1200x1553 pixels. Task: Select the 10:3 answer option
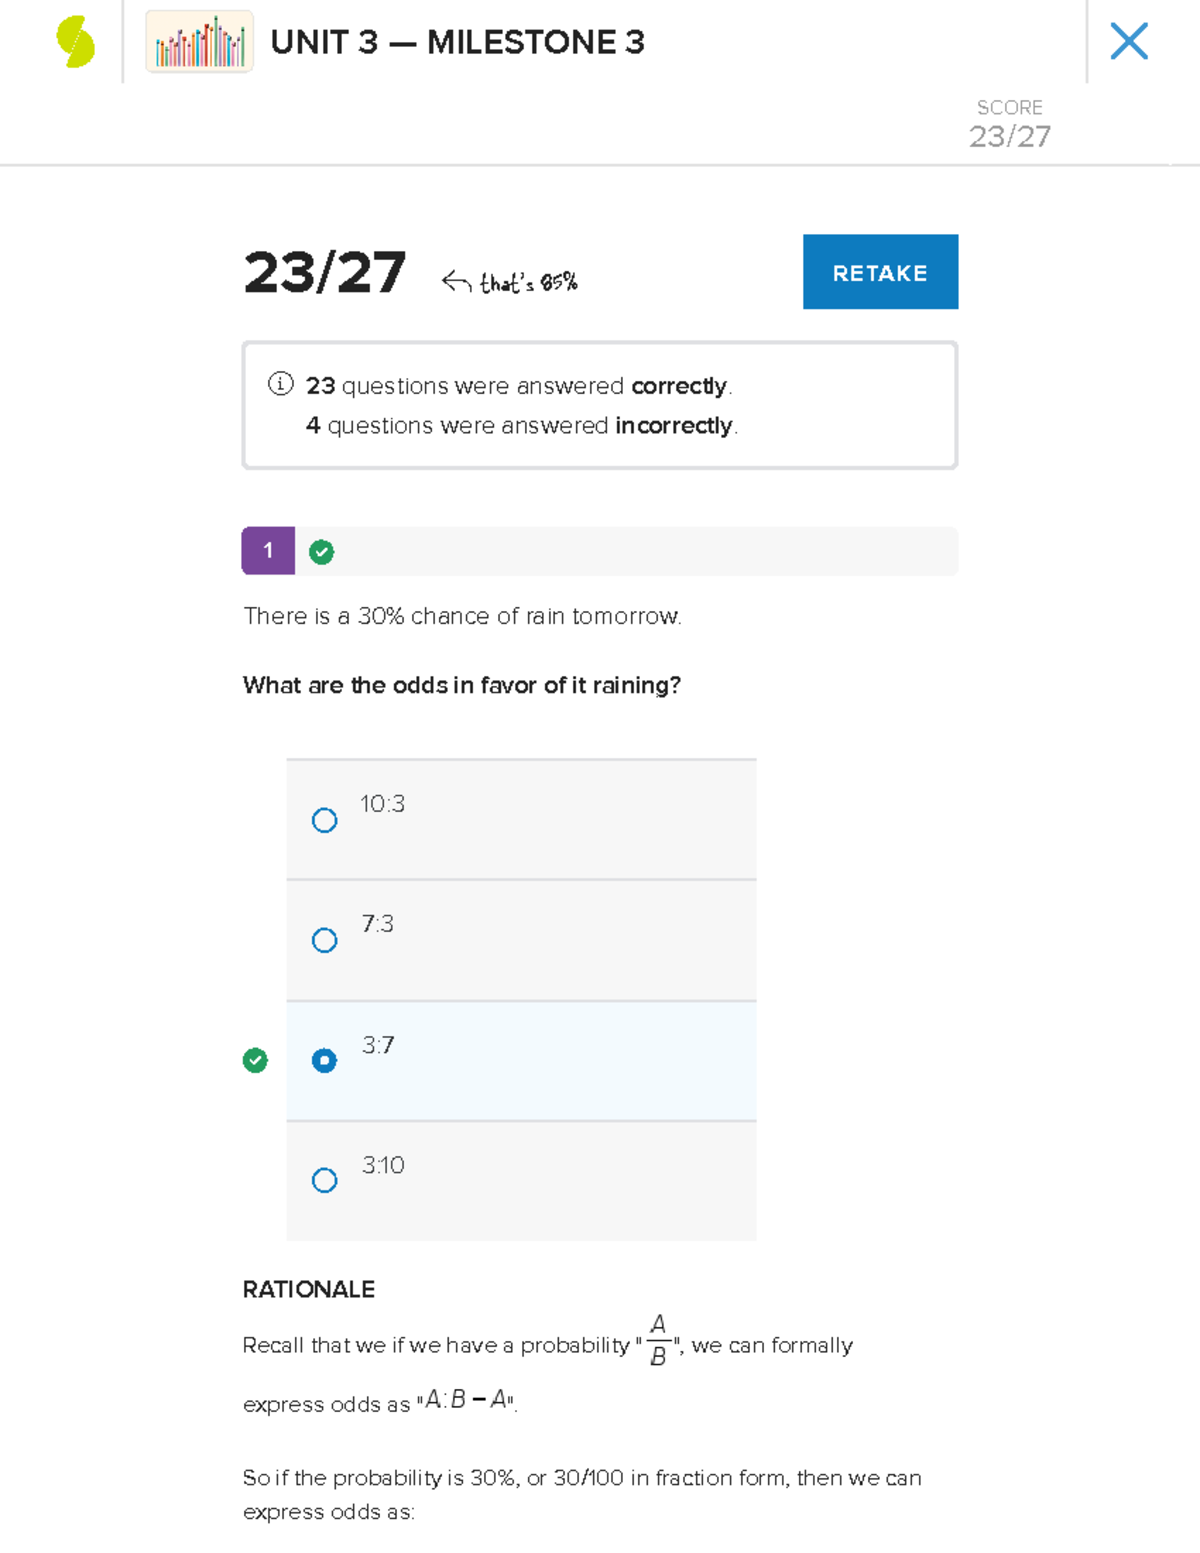point(324,819)
